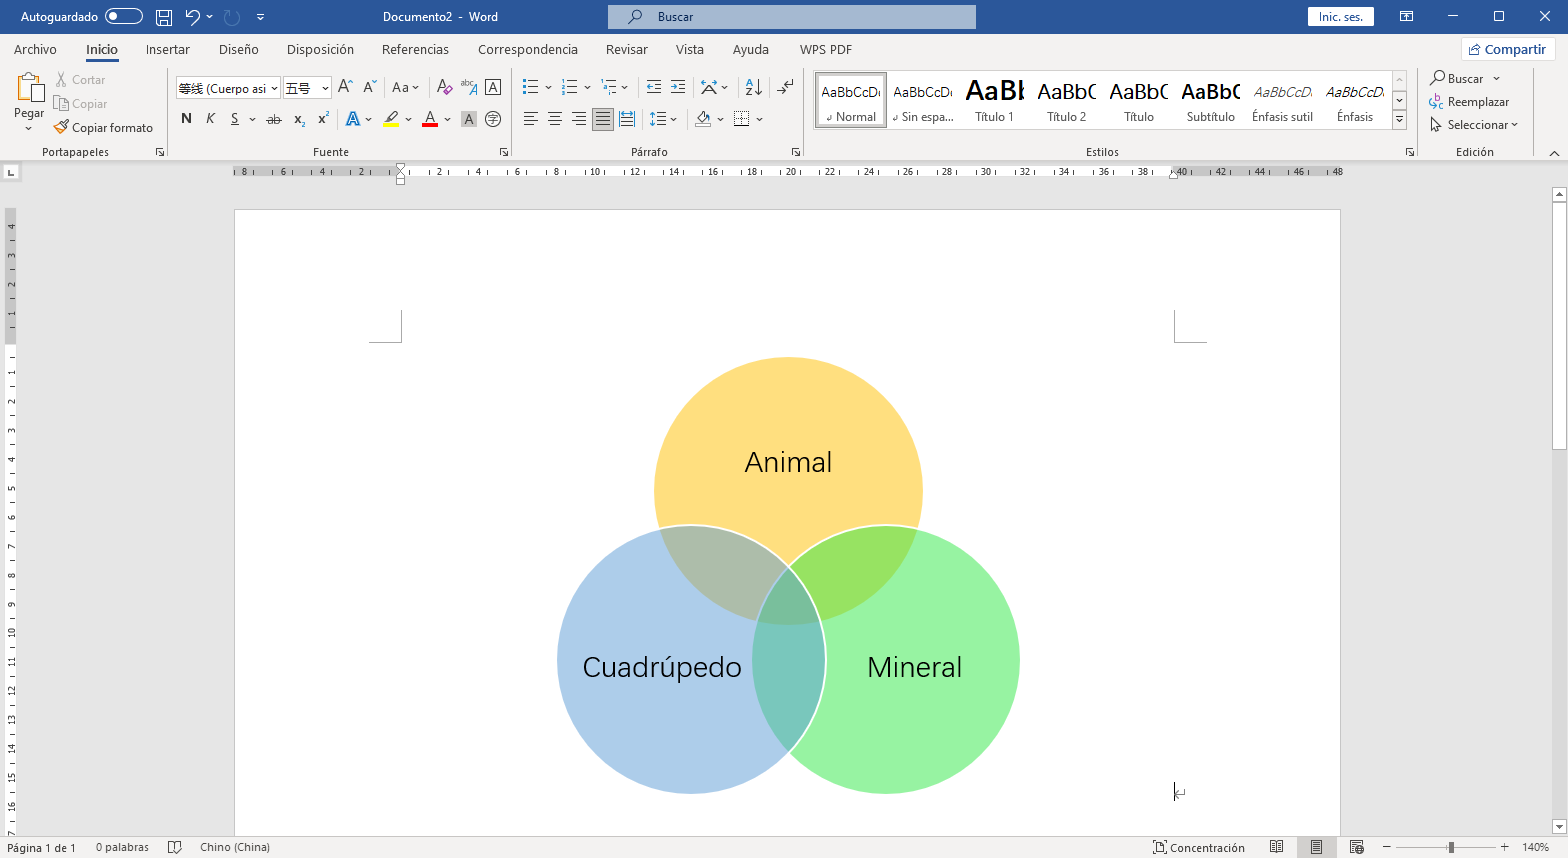Apply enclosed character icon
This screenshot has height=858, width=1568.
(493, 119)
